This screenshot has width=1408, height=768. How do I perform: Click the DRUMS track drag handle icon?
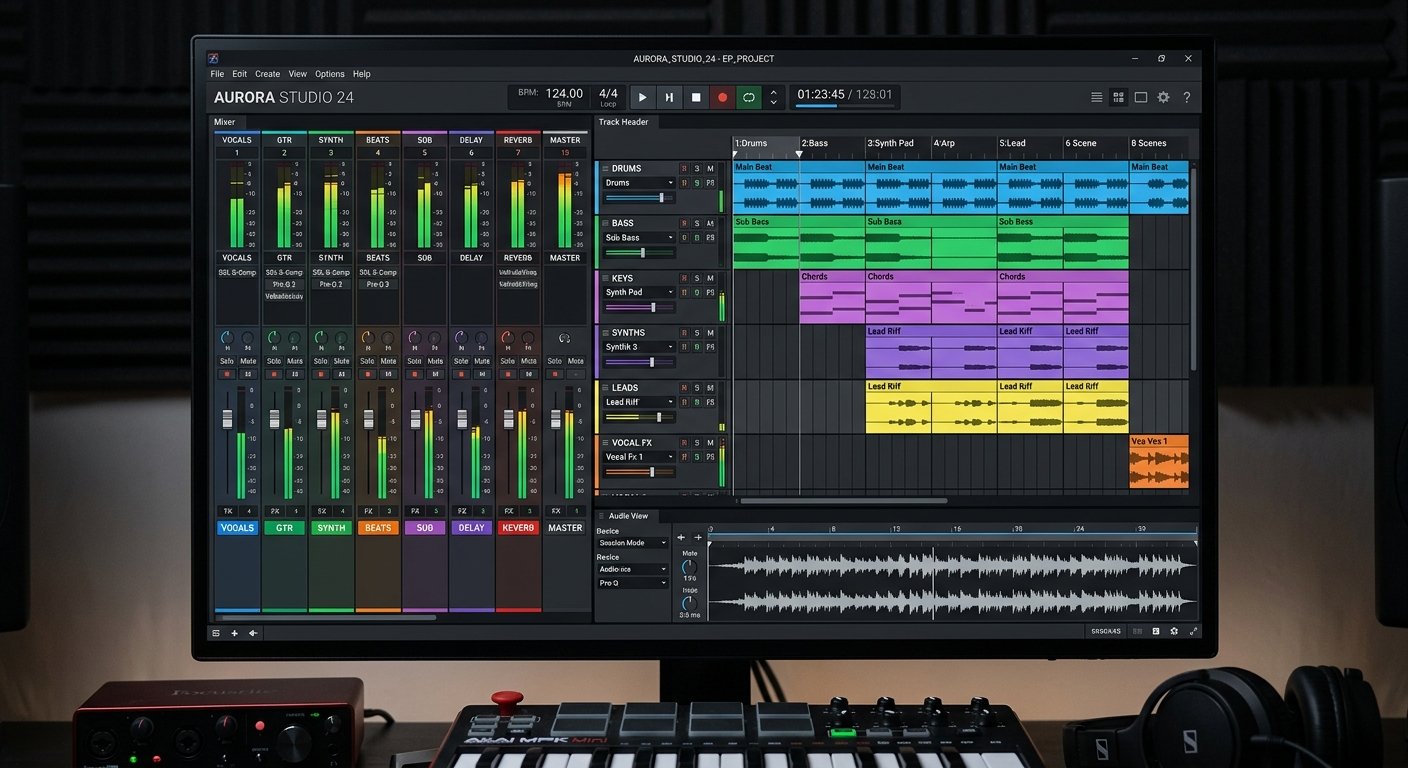tap(605, 168)
